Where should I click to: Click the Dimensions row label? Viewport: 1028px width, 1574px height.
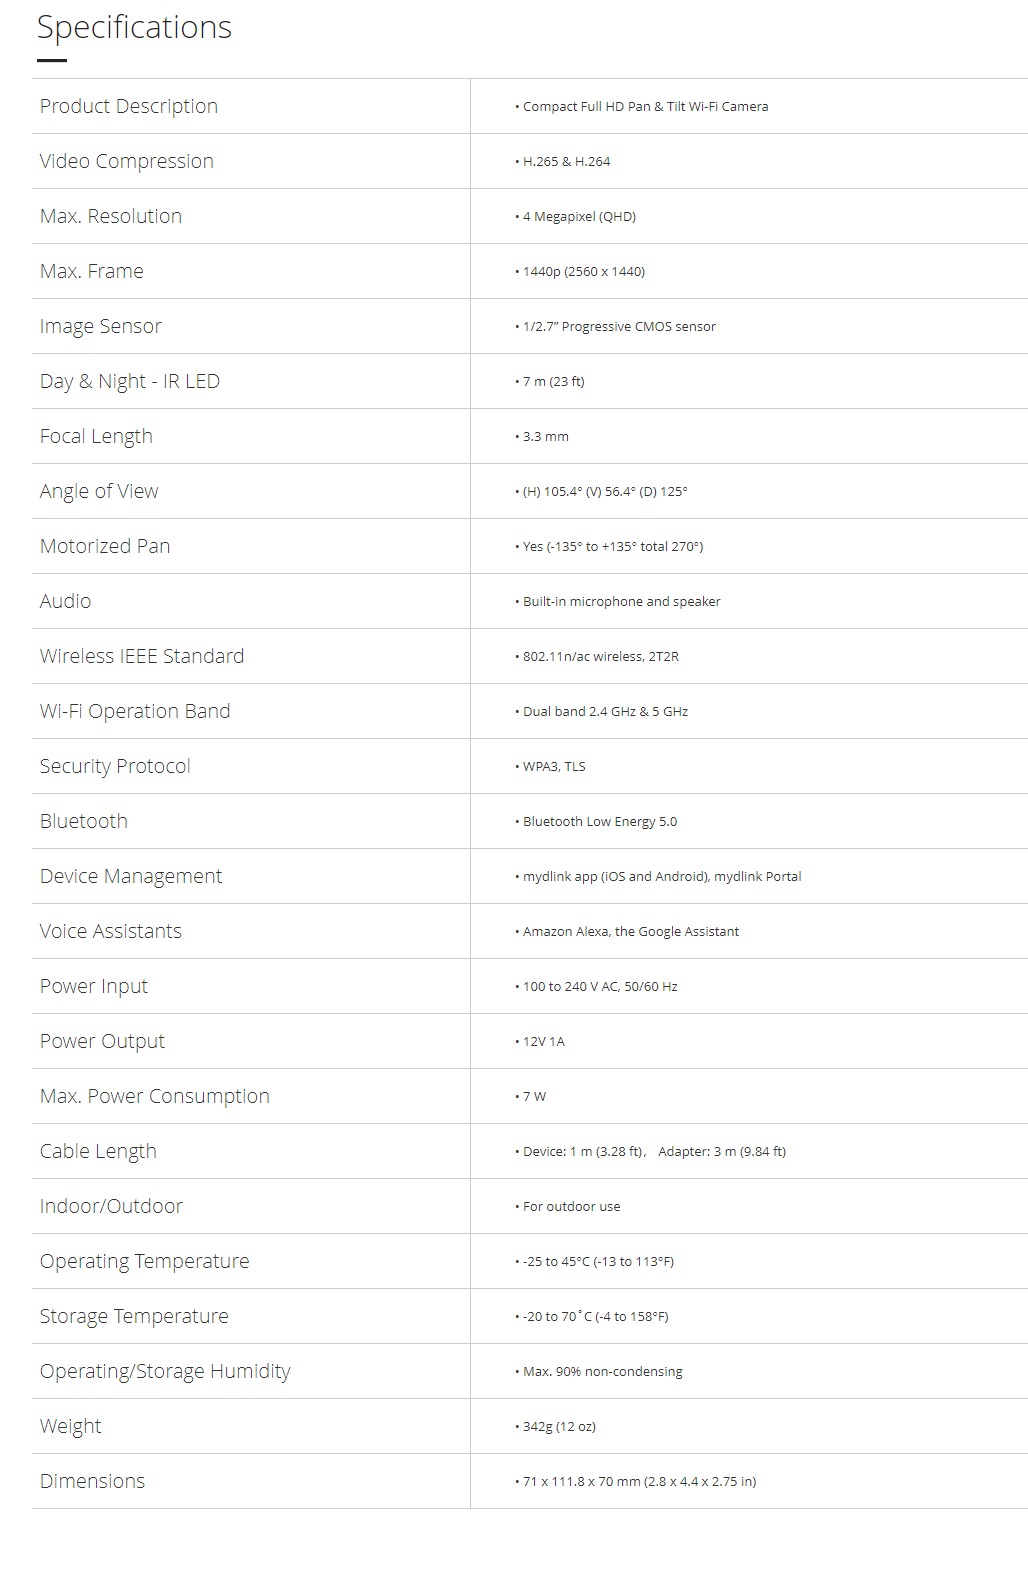point(92,1481)
